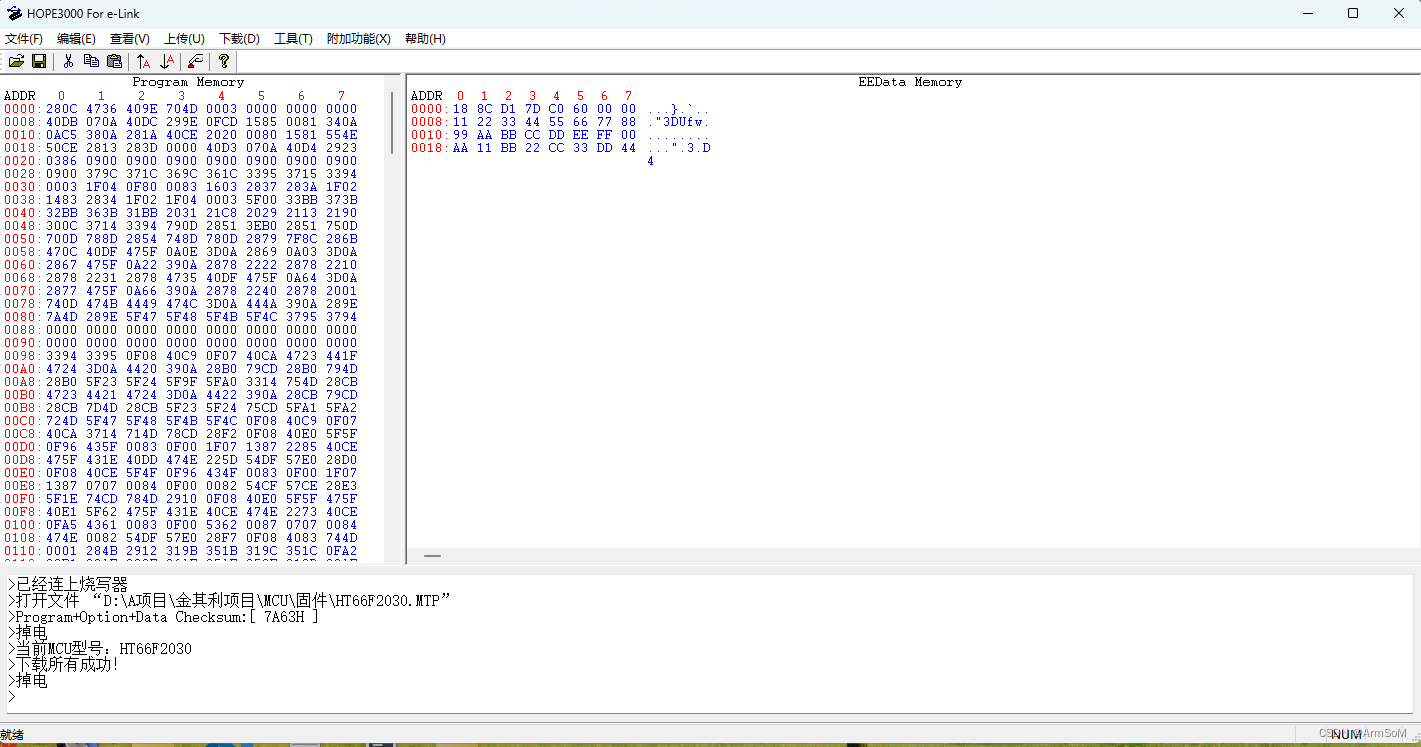Open the 下载(D) menu
The width and height of the screenshot is (1421, 747).
click(x=239, y=39)
